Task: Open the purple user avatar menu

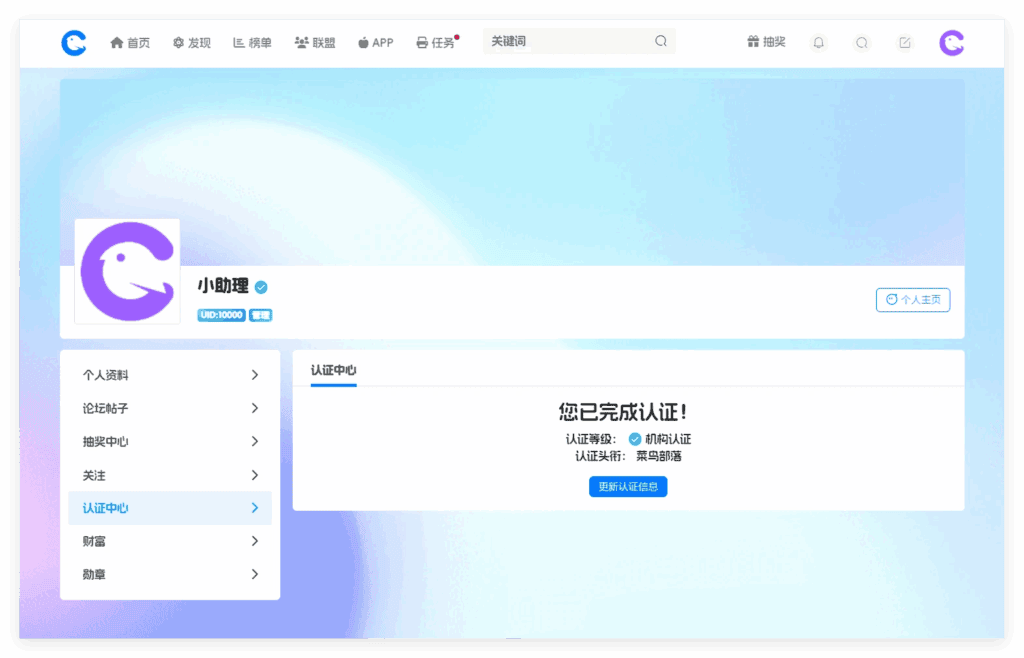Action: (952, 43)
